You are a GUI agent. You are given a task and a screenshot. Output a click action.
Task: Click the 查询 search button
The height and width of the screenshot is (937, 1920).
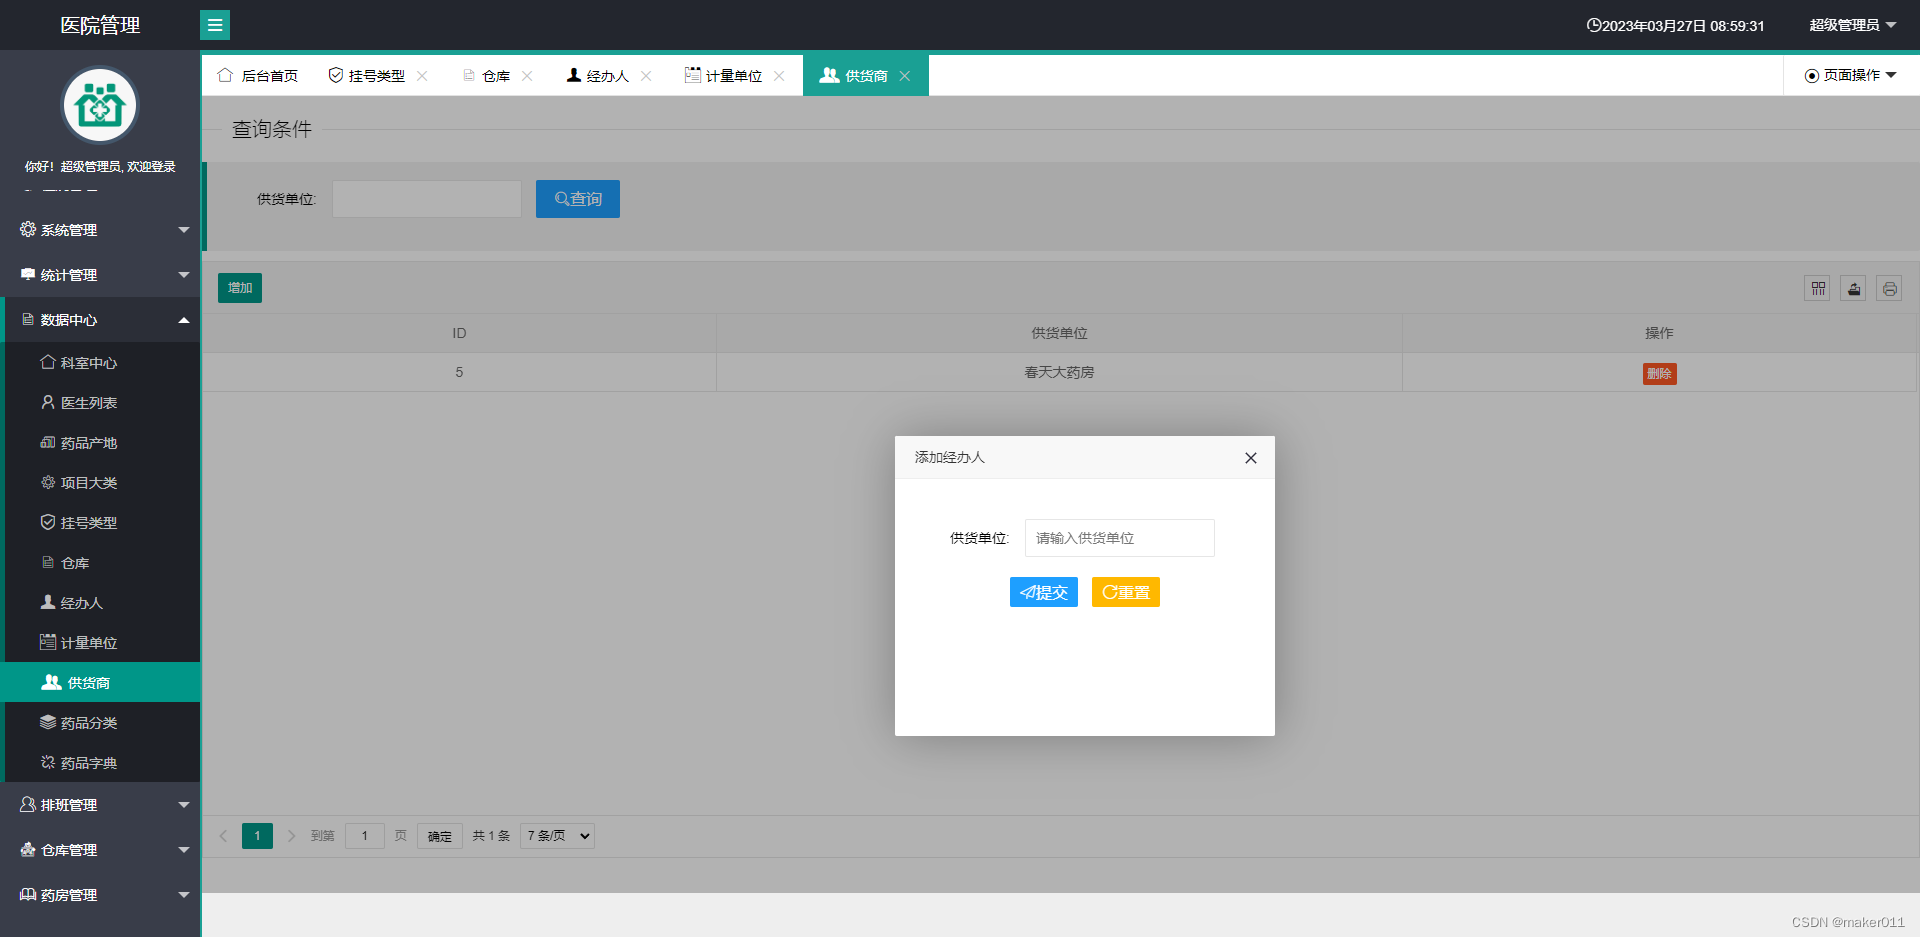tap(578, 199)
